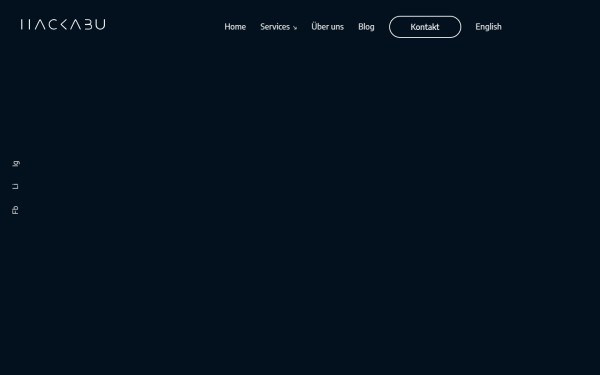Open the Ig social link
The image size is (600, 375).
pos(16,164)
